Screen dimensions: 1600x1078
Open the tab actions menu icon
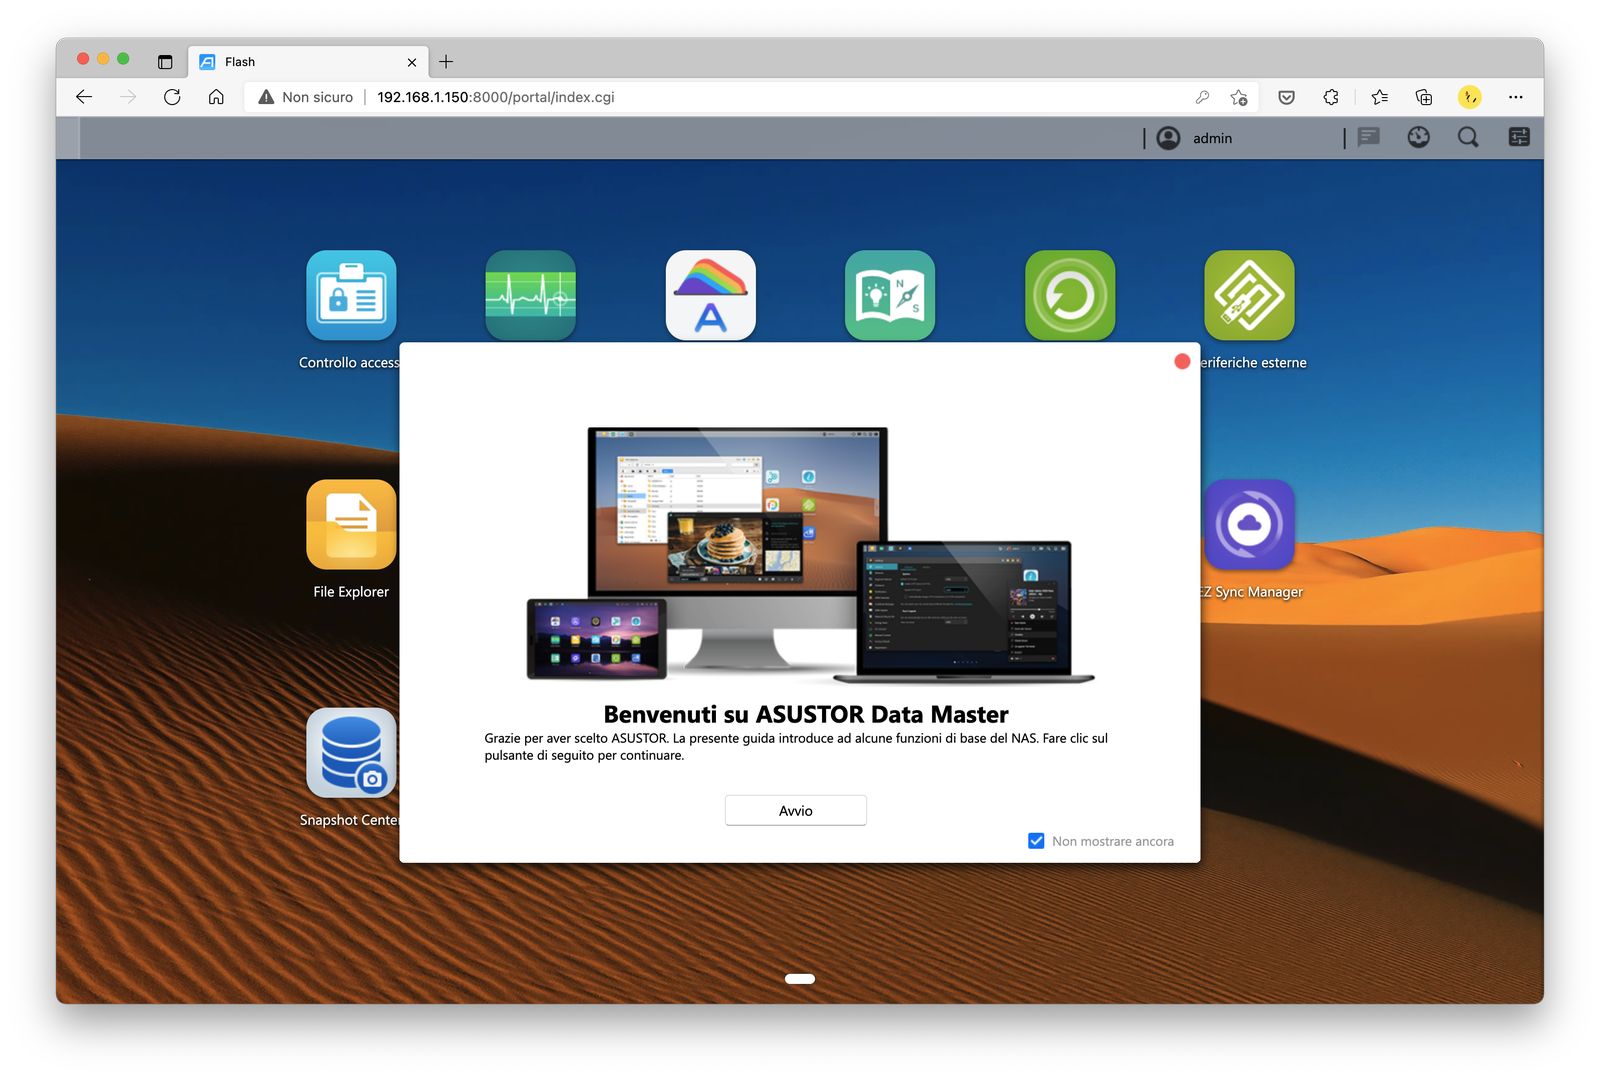click(165, 62)
